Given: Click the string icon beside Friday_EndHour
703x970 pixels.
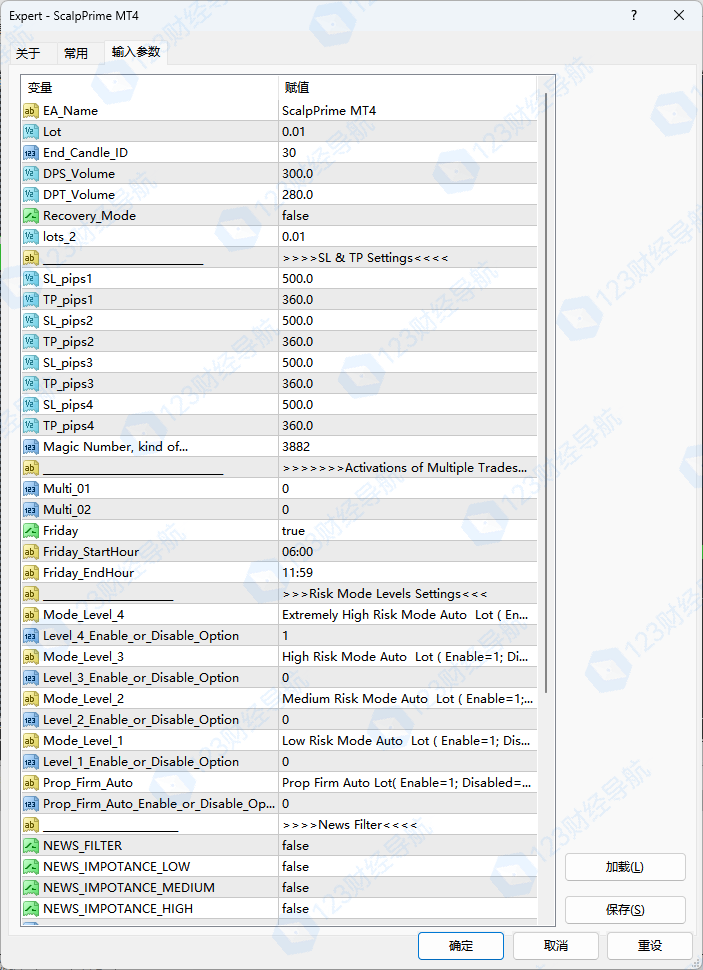Looking at the screenshot, I should tap(31, 573).
